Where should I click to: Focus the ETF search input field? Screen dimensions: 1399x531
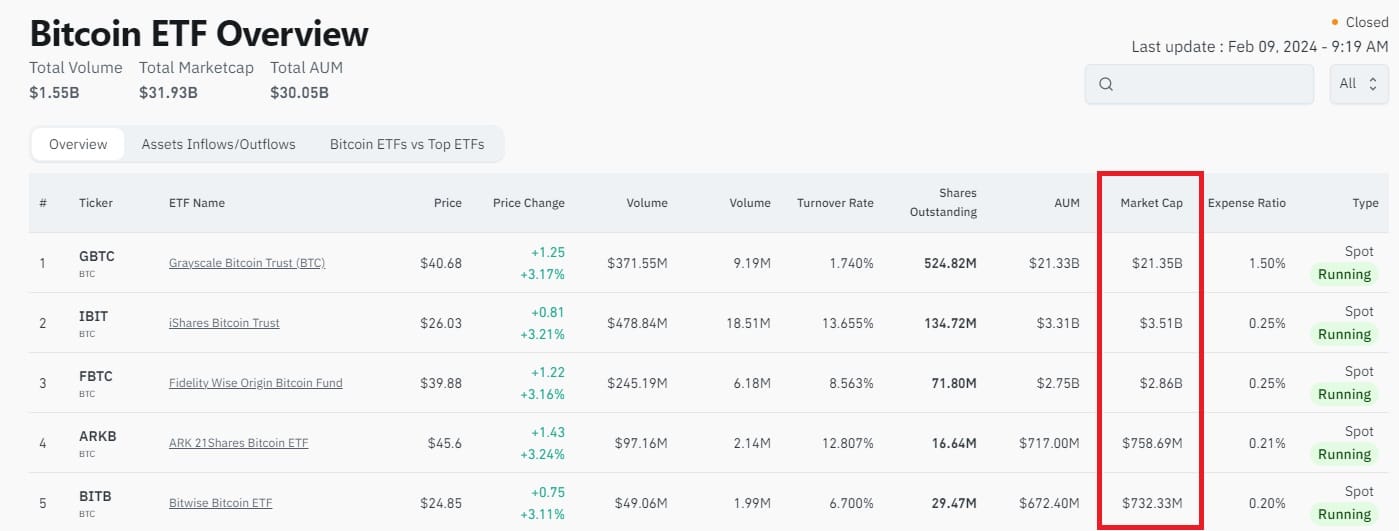point(1199,84)
